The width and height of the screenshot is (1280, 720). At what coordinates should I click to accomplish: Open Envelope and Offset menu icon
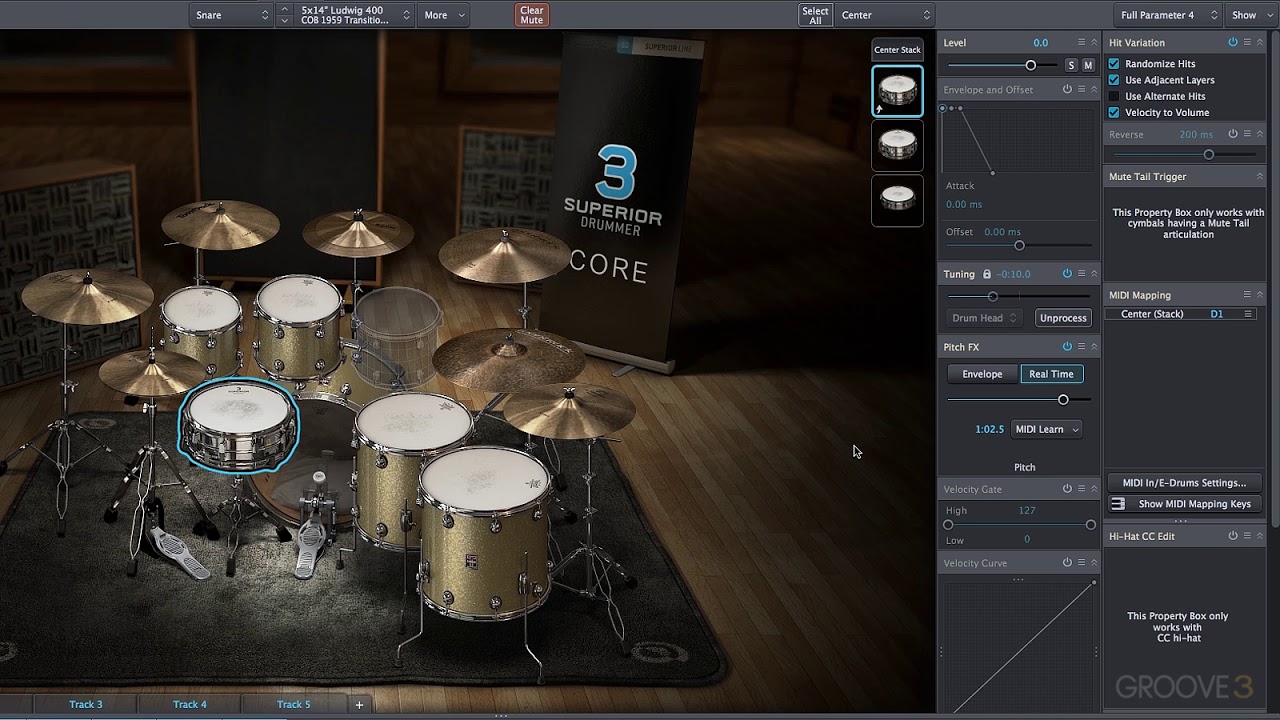[x=1081, y=89]
